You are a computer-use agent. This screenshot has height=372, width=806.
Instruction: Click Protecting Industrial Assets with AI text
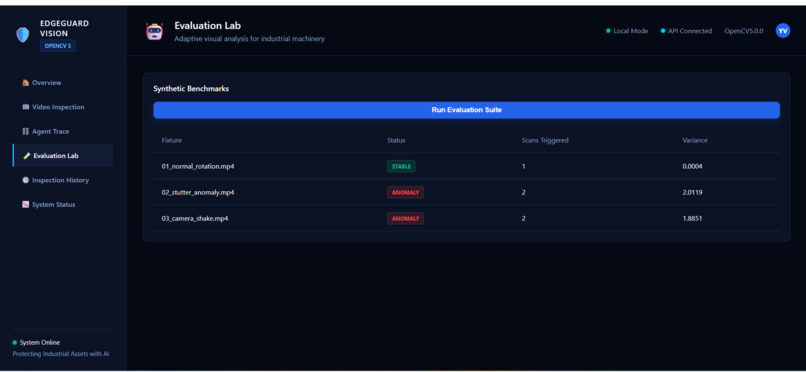(61, 354)
